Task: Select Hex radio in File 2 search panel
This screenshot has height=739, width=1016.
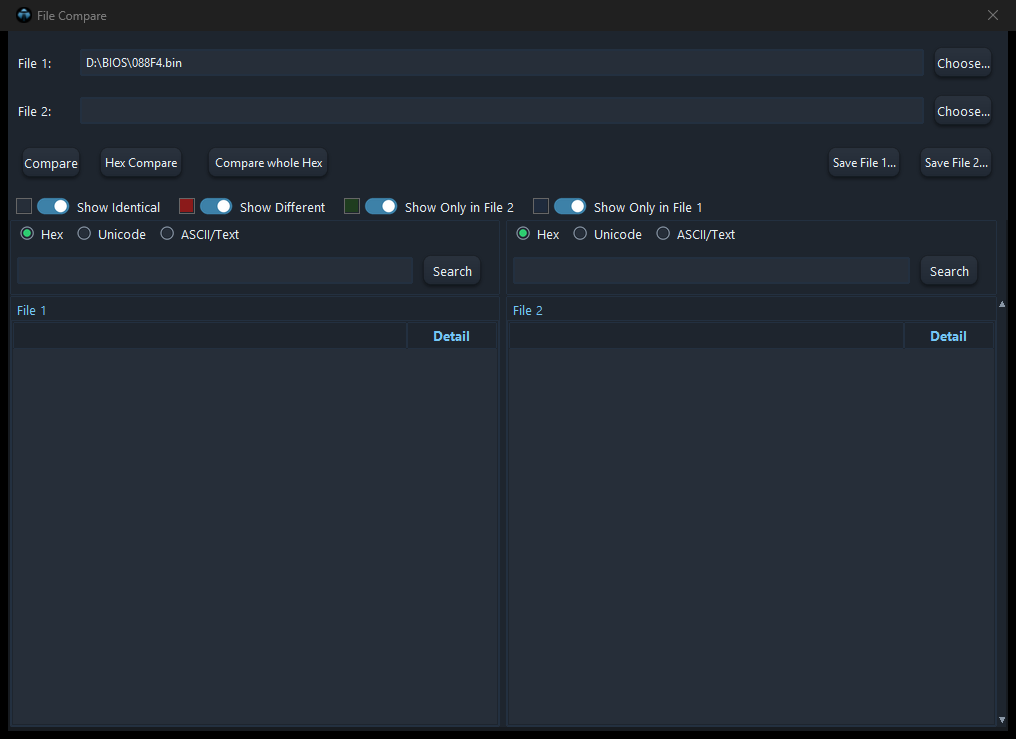Action: point(523,234)
